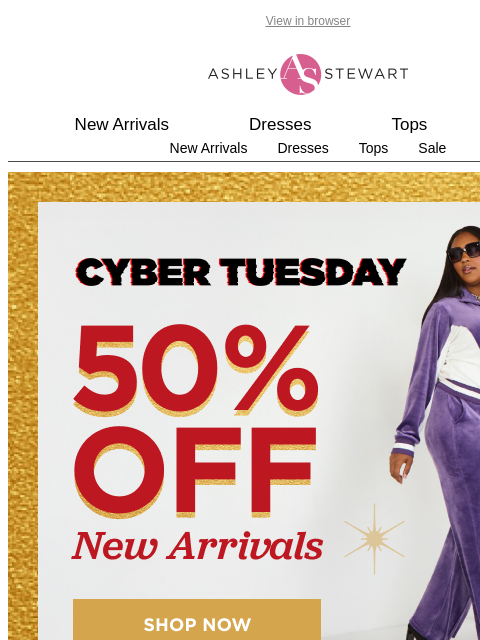Select Dresses in the smaller-font menu row

303,148
